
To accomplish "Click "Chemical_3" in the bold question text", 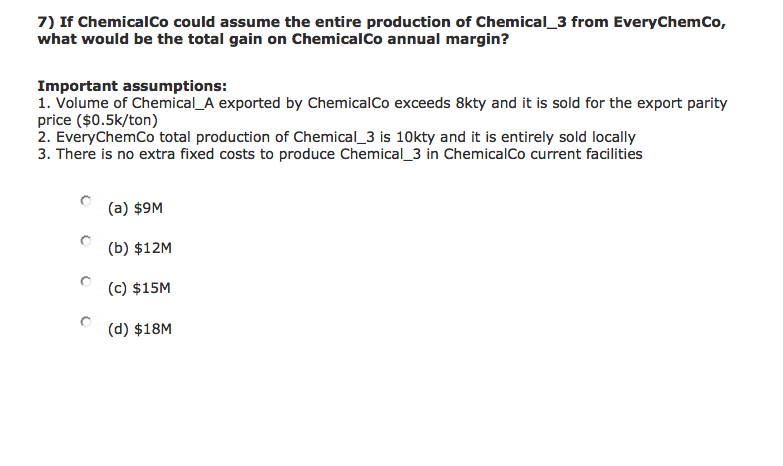I will 521,22.
